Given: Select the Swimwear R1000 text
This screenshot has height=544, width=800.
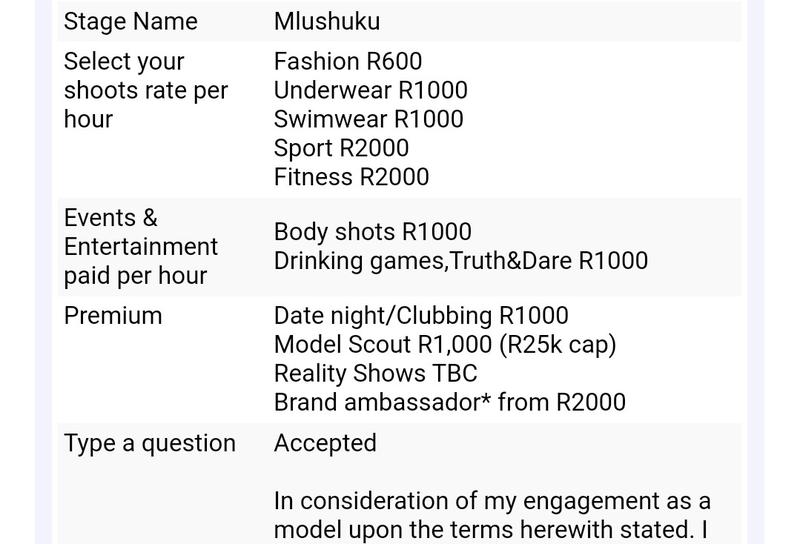Looking at the screenshot, I should coord(369,119).
